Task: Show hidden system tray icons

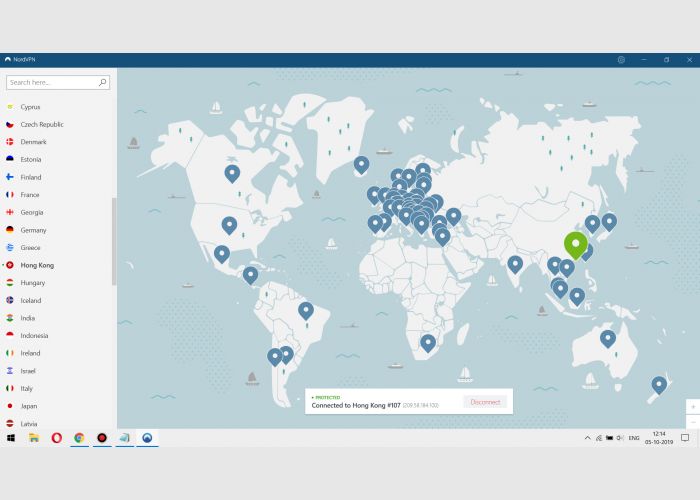Action: pyautogui.click(x=588, y=438)
